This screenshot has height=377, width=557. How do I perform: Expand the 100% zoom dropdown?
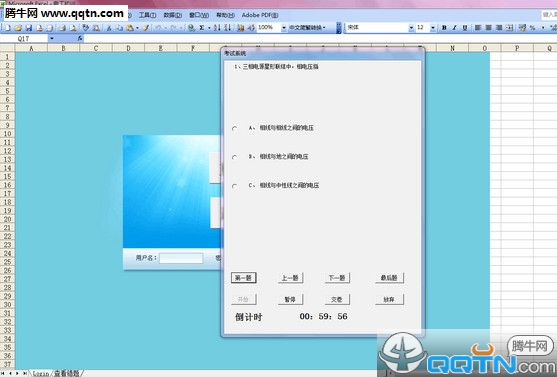click(284, 28)
